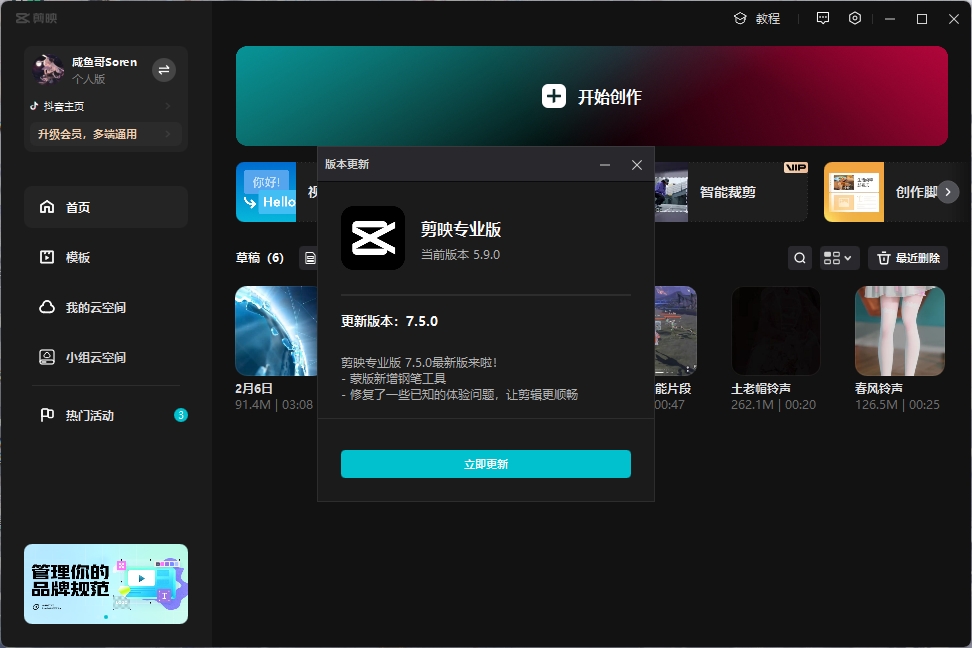The image size is (972, 648).
Task: Click the 管理你的品牌规范 promo banner
Action: coord(106,584)
